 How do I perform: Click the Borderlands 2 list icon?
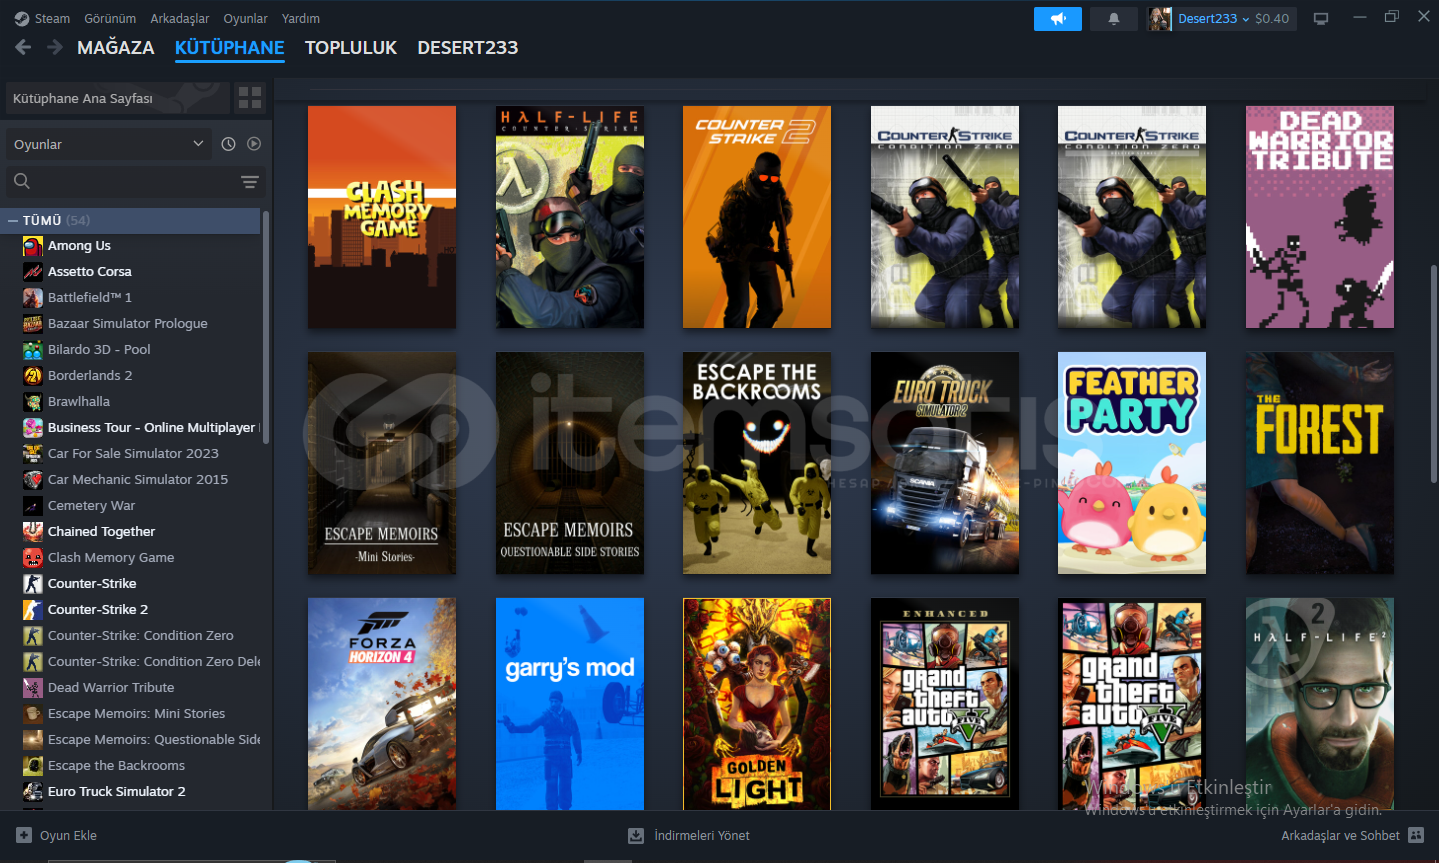tap(33, 375)
